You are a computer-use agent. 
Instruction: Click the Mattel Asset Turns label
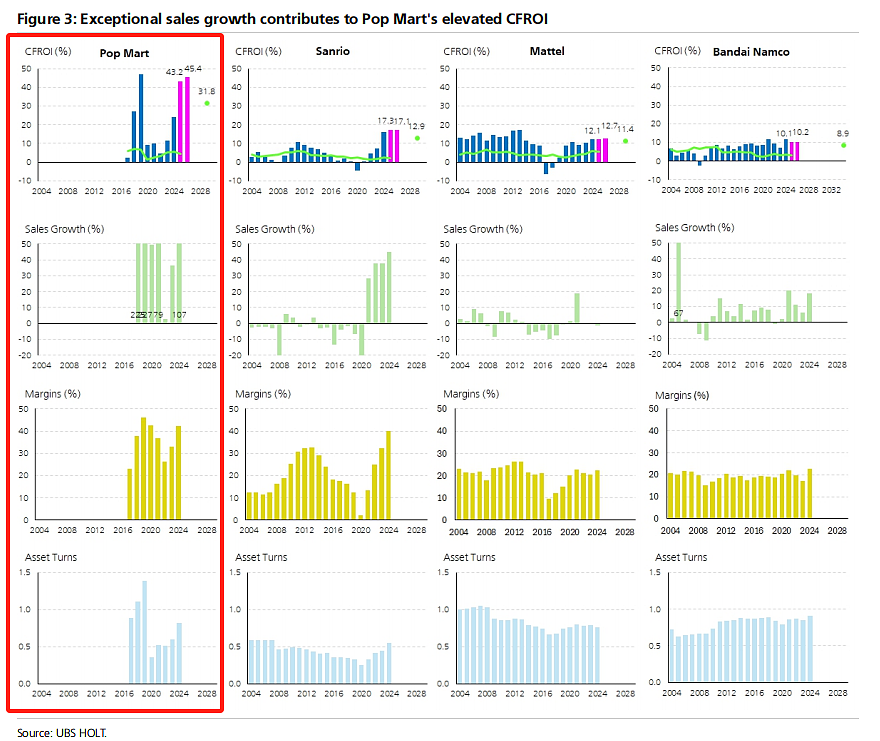tap(469, 557)
